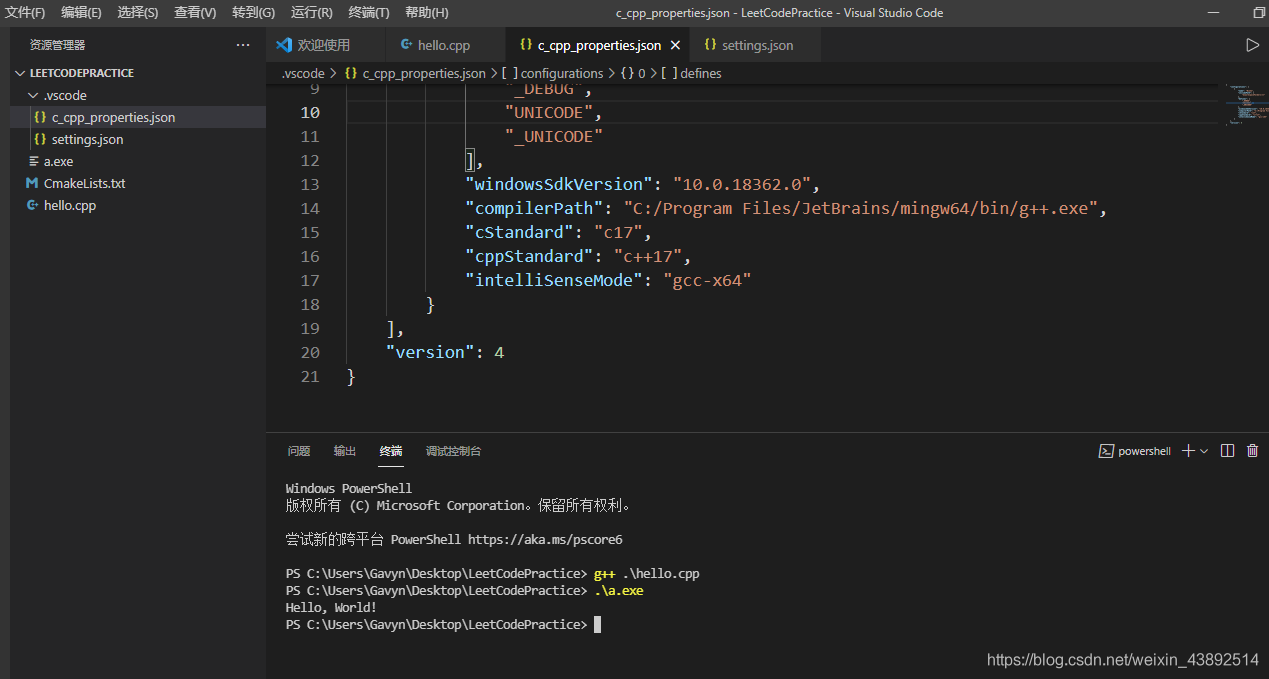Open hello.cpp file in explorer
This screenshot has height=679, width=1269.
(70, 205)
